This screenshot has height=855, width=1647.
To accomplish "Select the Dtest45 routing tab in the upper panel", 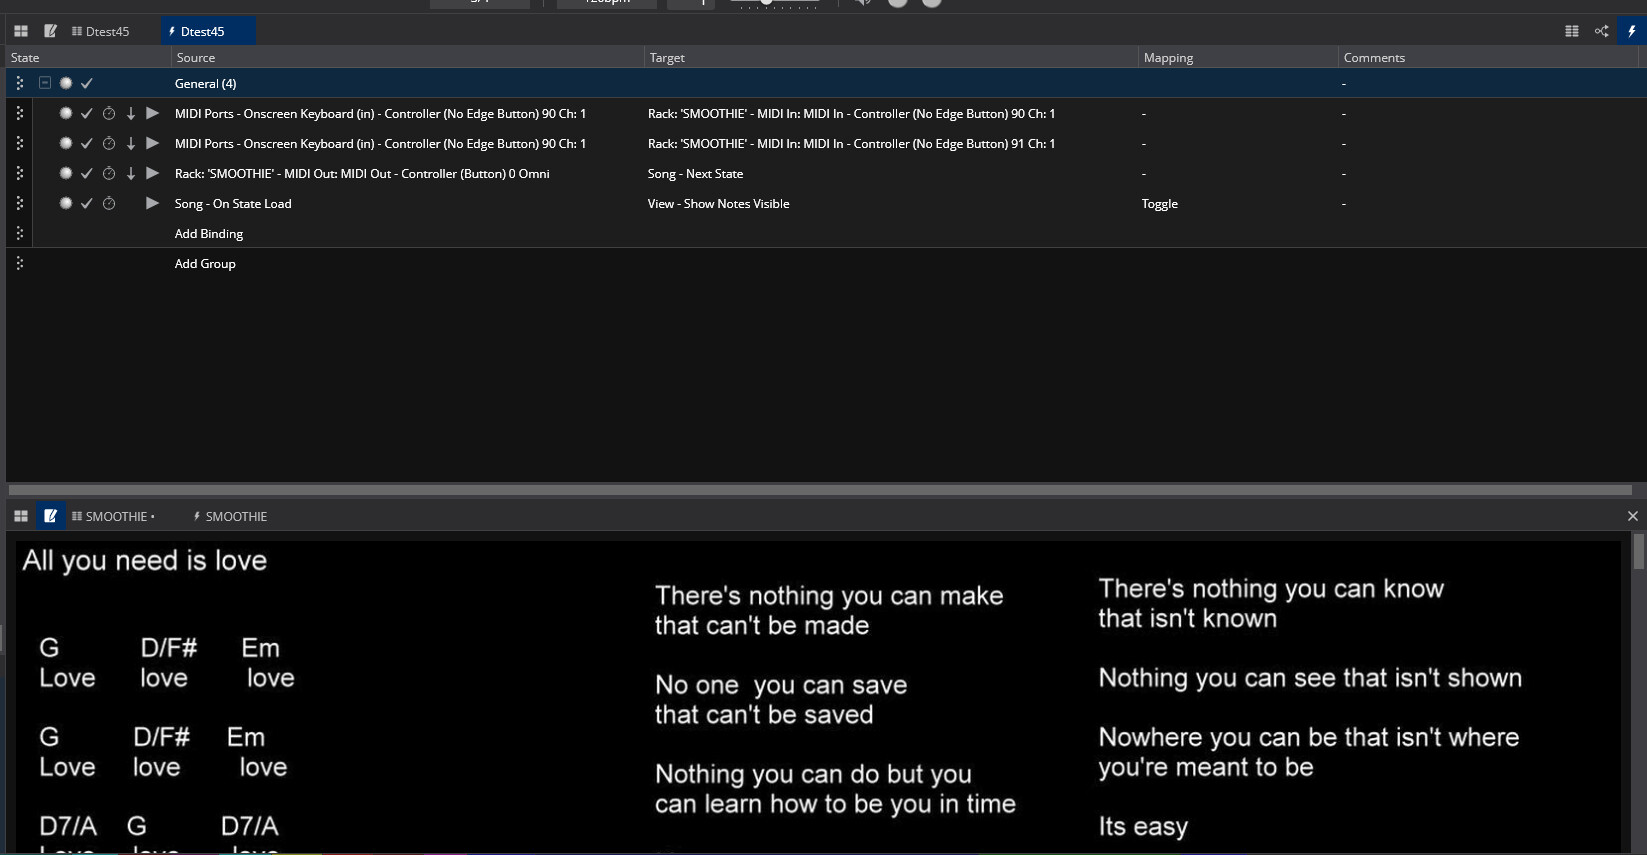I will pyautogui.click(x=101, y=31).
